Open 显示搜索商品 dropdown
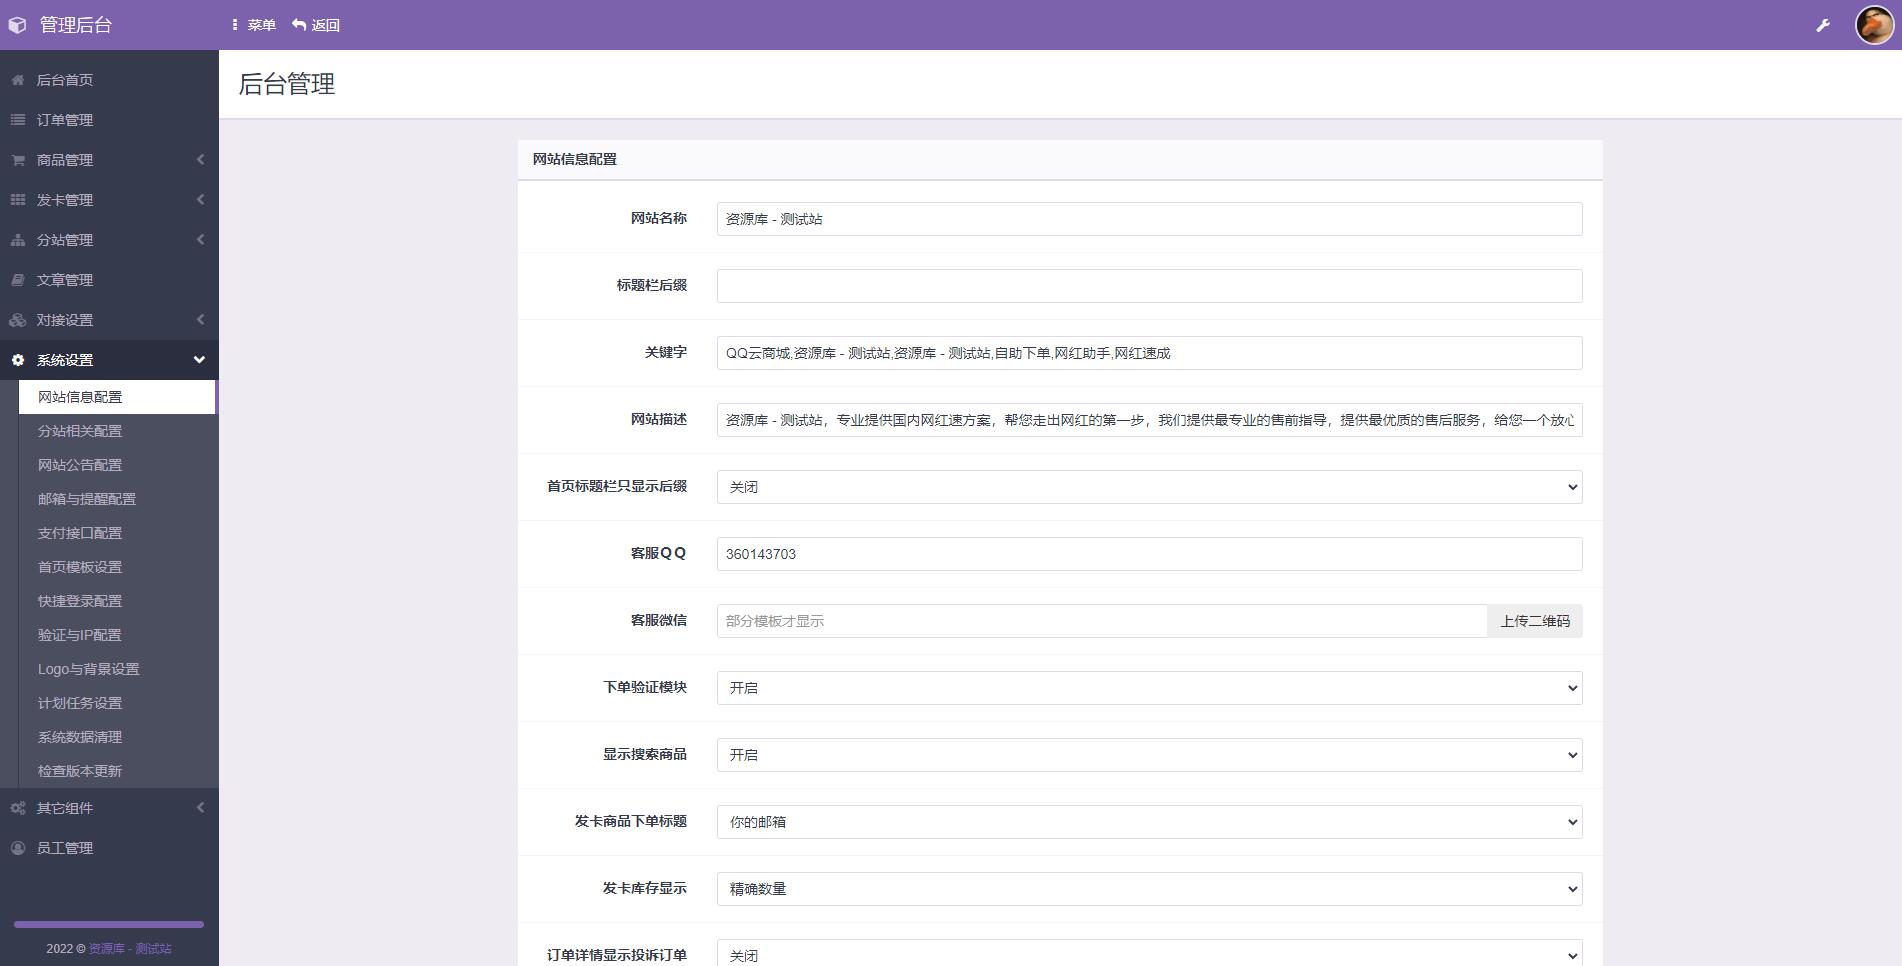Screen dimensions: 1902x966 1149,755
